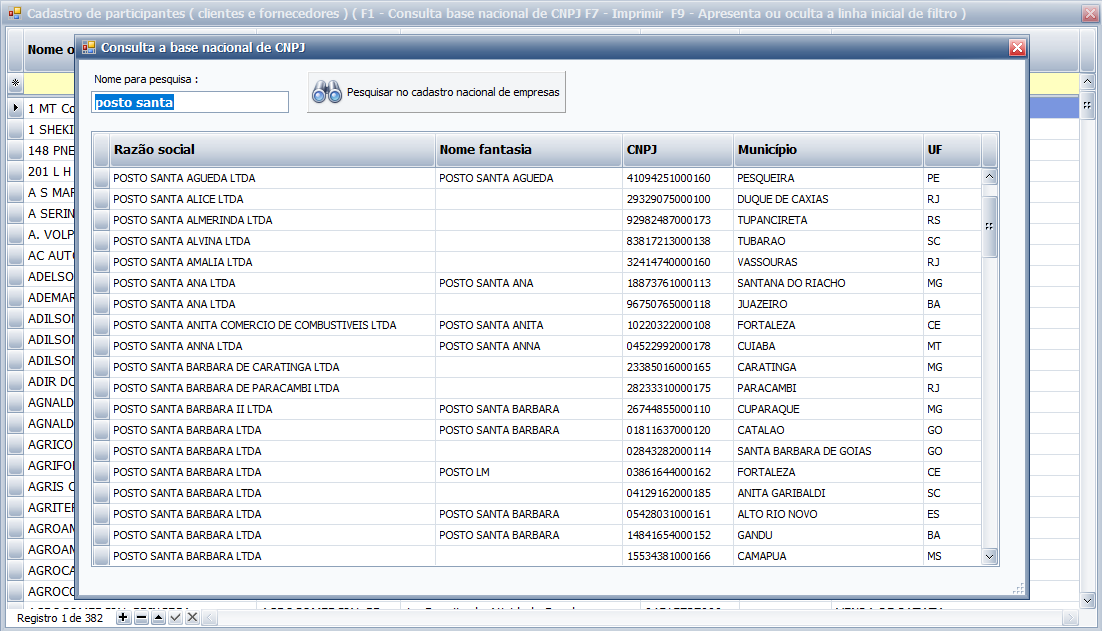This screenshot has width=1102, height=631.
Task: Select the 1 SHEKI row in participants list
Action: [x=50, y=130]
